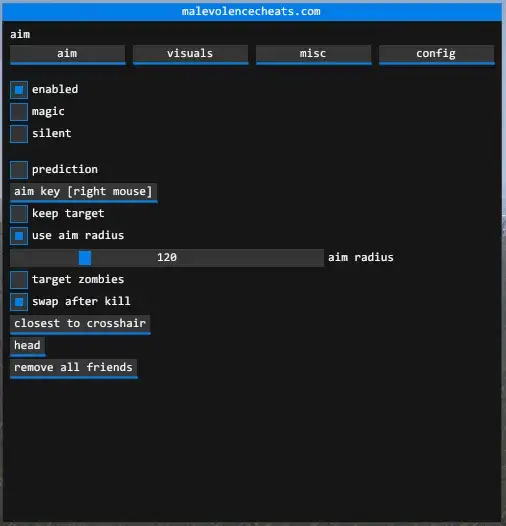Open the closest to crosshair dropdown
Screen dimensions: 506x526
(80, 324)
